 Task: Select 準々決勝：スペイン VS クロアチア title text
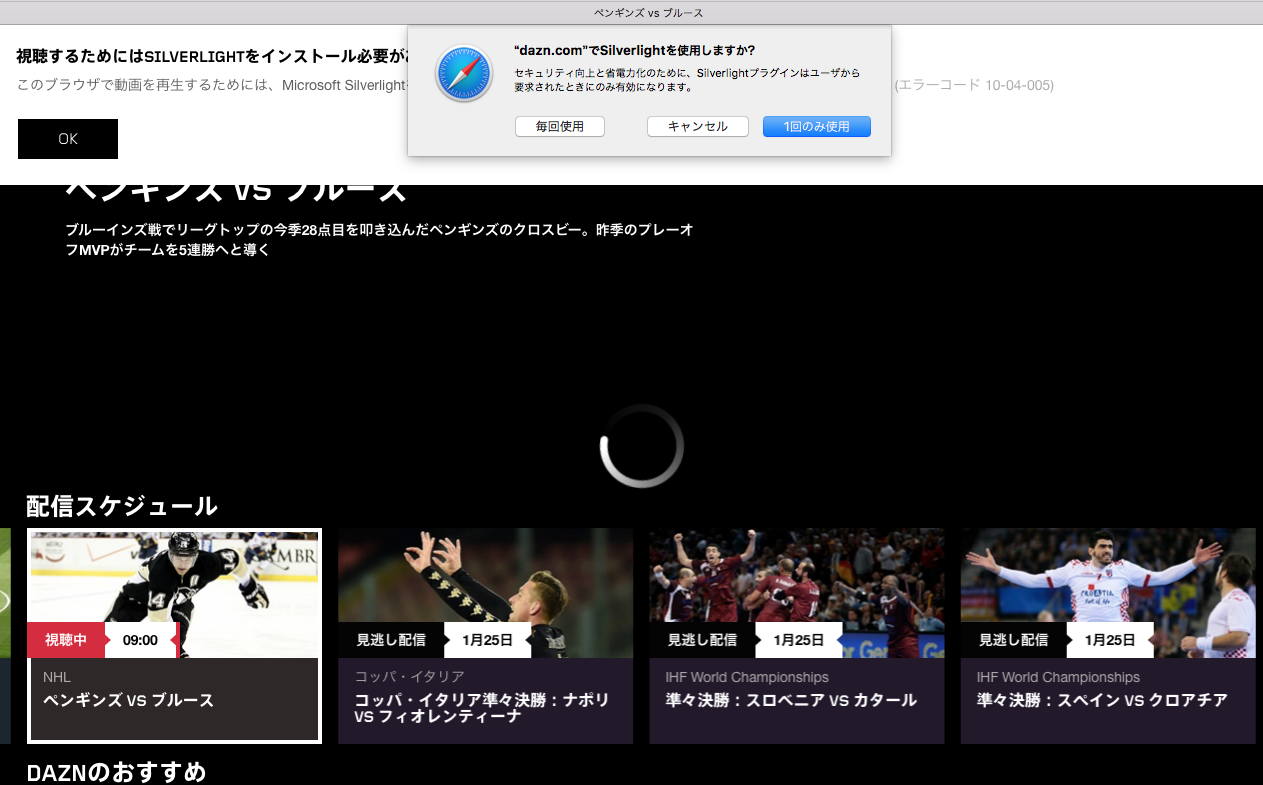pos(1102,700)
